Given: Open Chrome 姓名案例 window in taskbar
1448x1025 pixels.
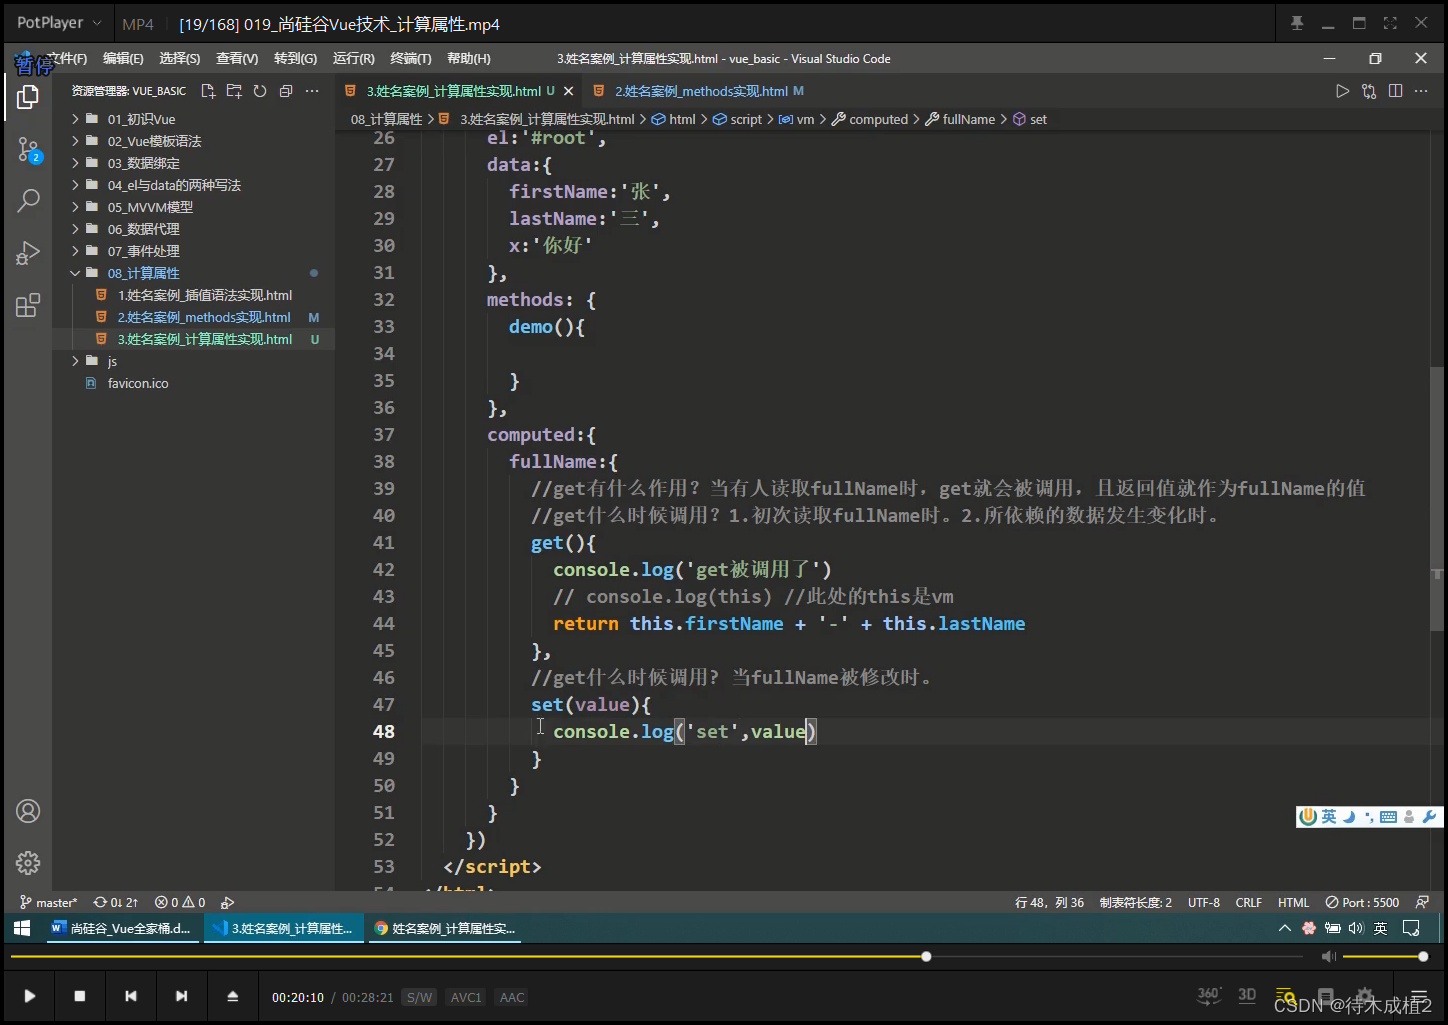Looking at the screenshot, I should 444,928.
